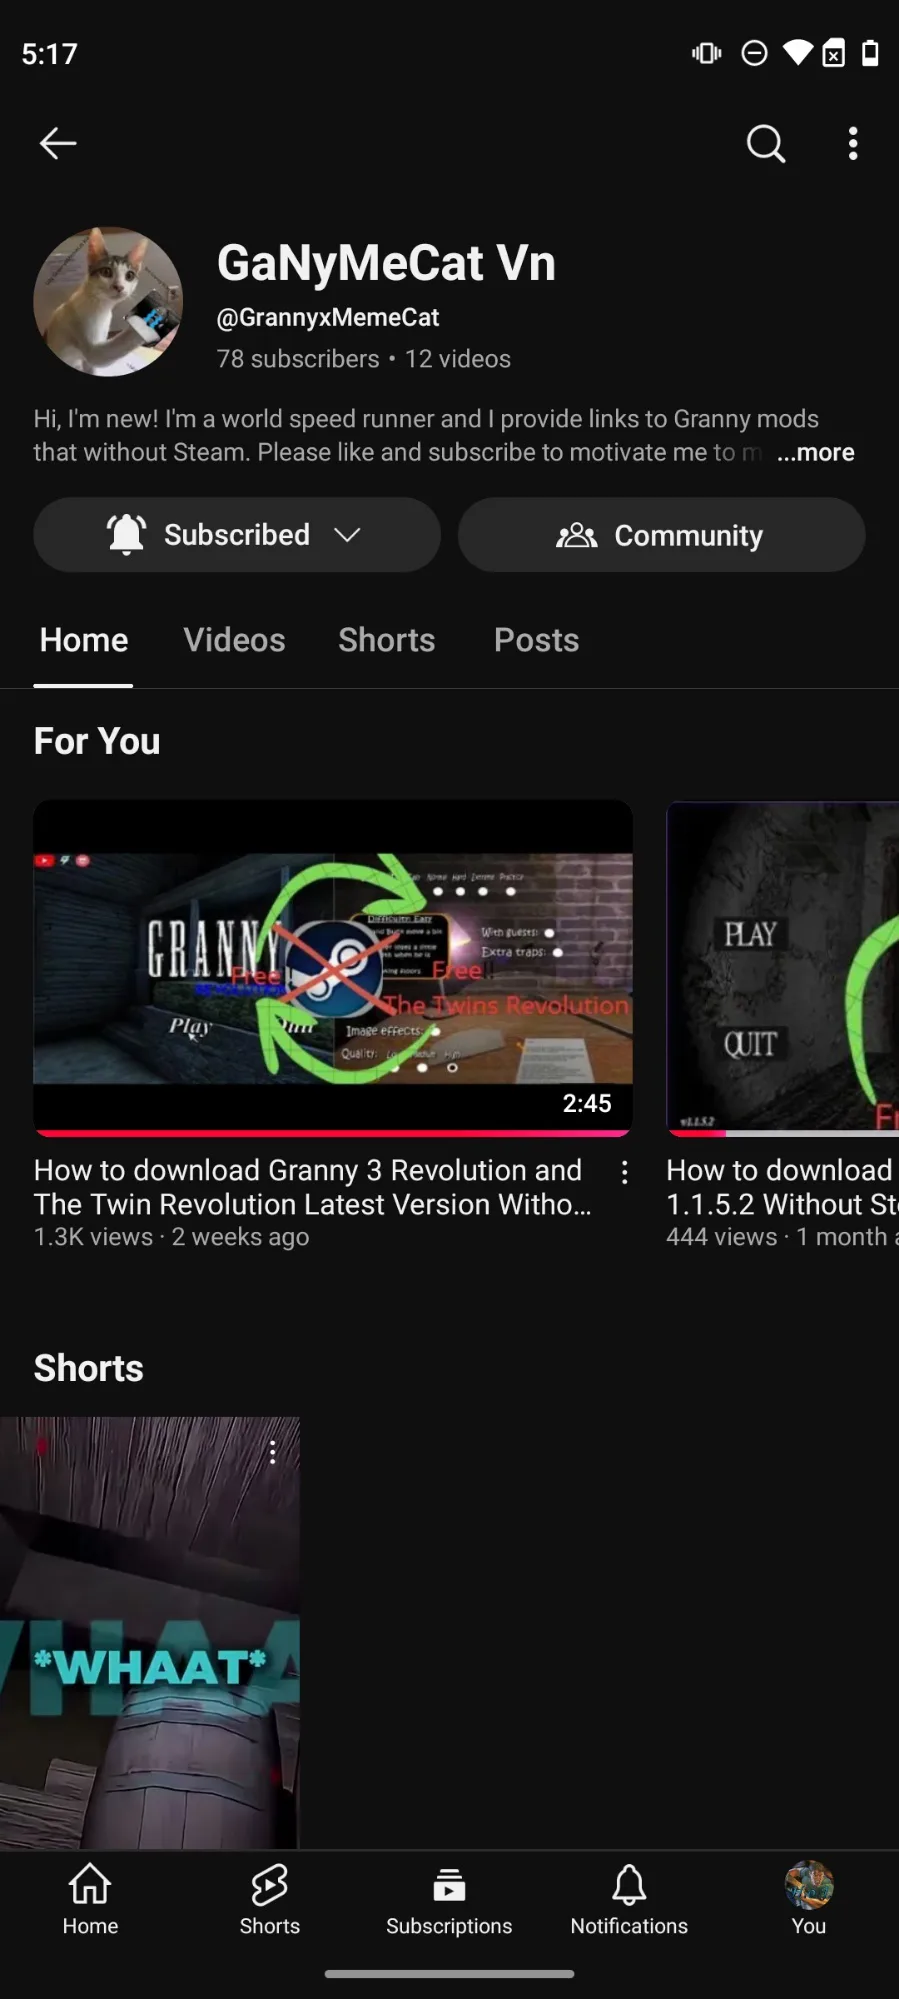The height and width of the screenshot is (1999, 899).
Task: Open the Posts tab
Action: click(x=537, y=640)
